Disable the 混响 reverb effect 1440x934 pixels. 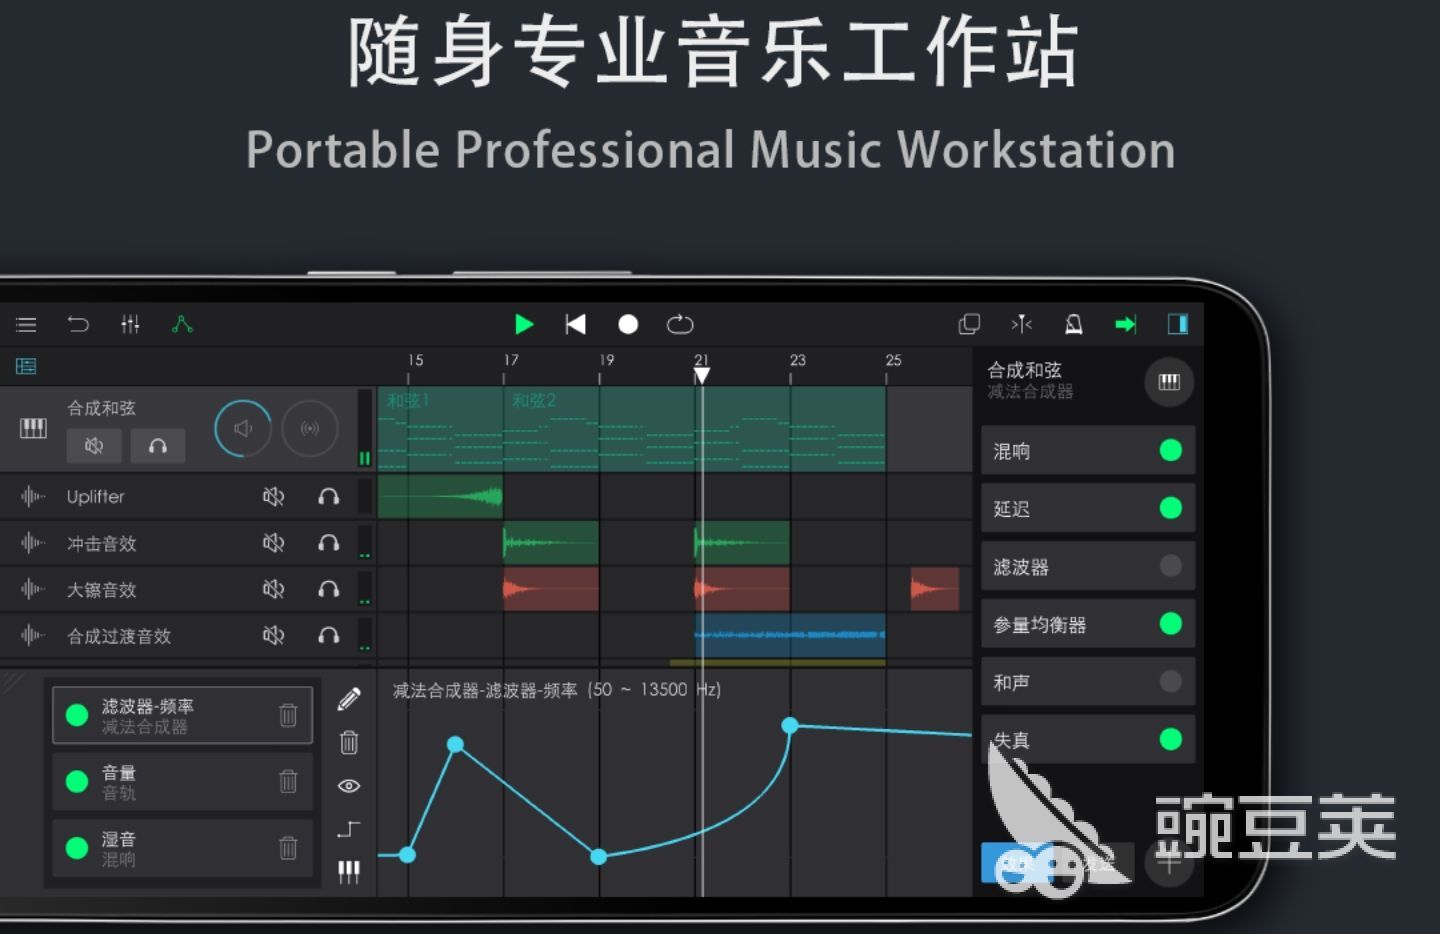click(1170, 450)
